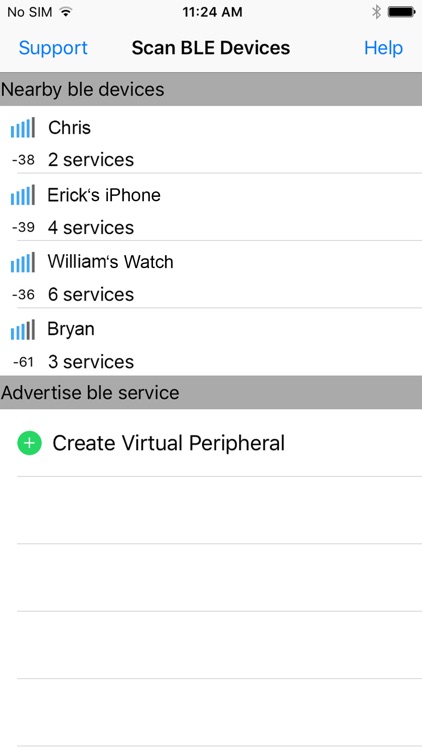Screen dimensions: 422x750
Task: Tap the Bluetooth icon in the status bar
Action: coord(377,12)
